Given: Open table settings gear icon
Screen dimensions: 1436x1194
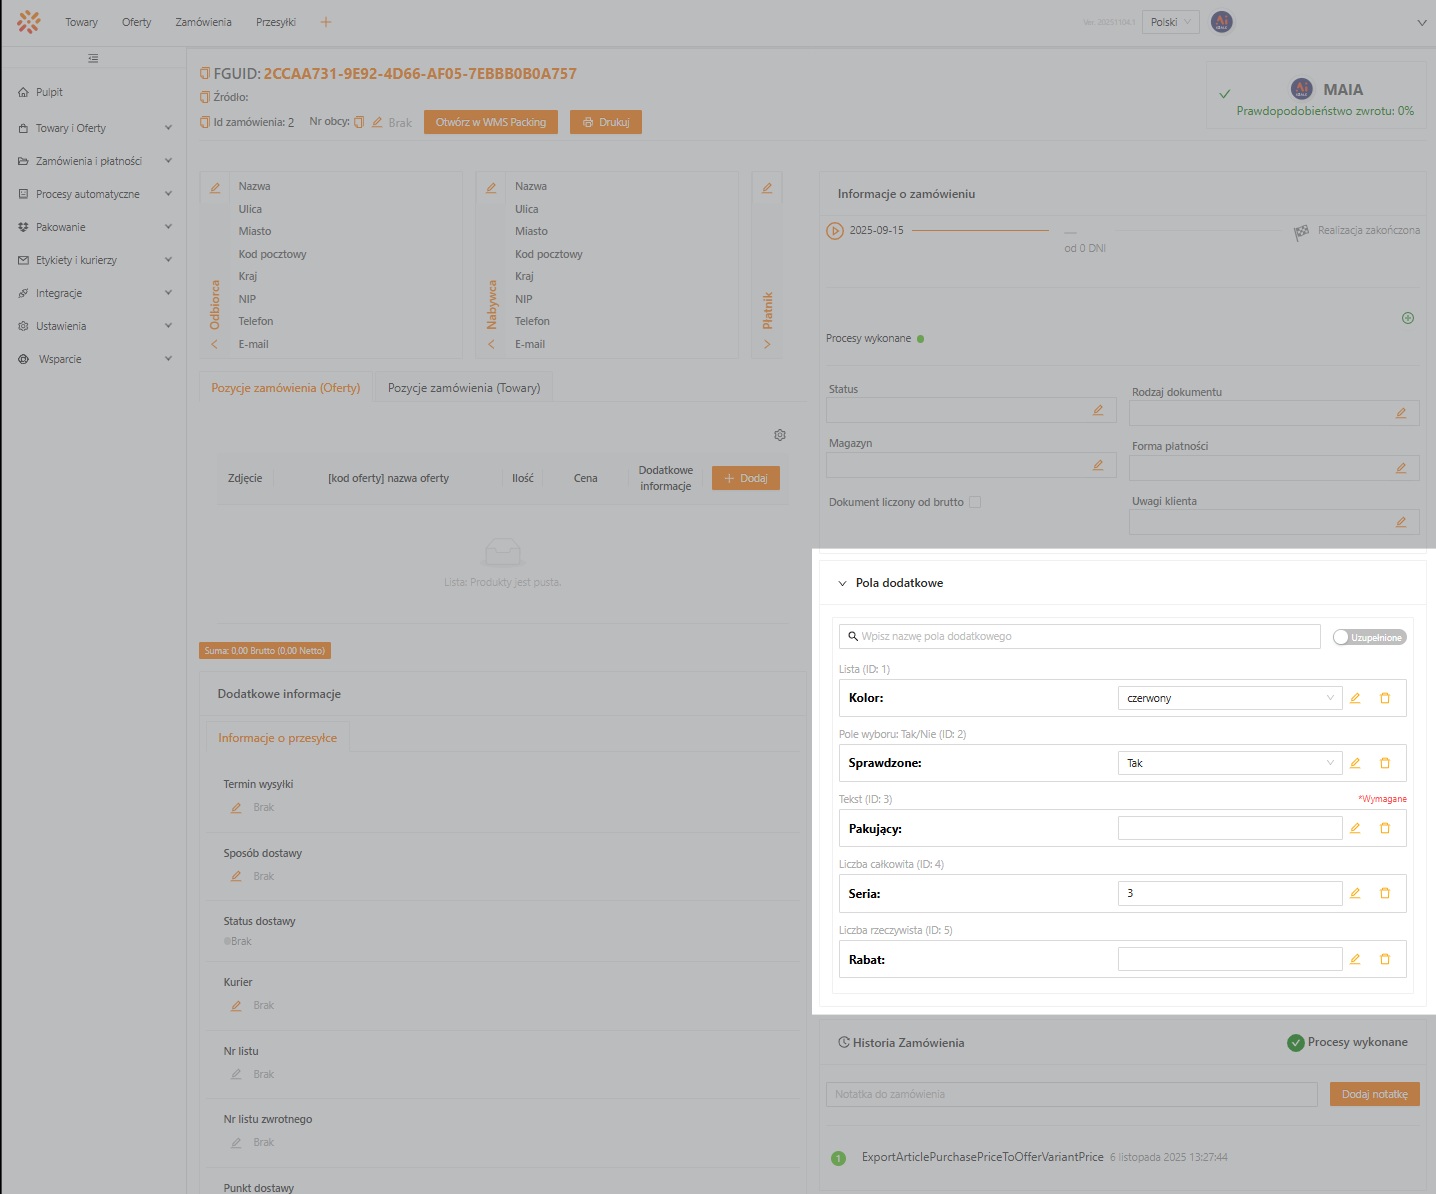Looking at the screenshot, I should click(780, 435).
